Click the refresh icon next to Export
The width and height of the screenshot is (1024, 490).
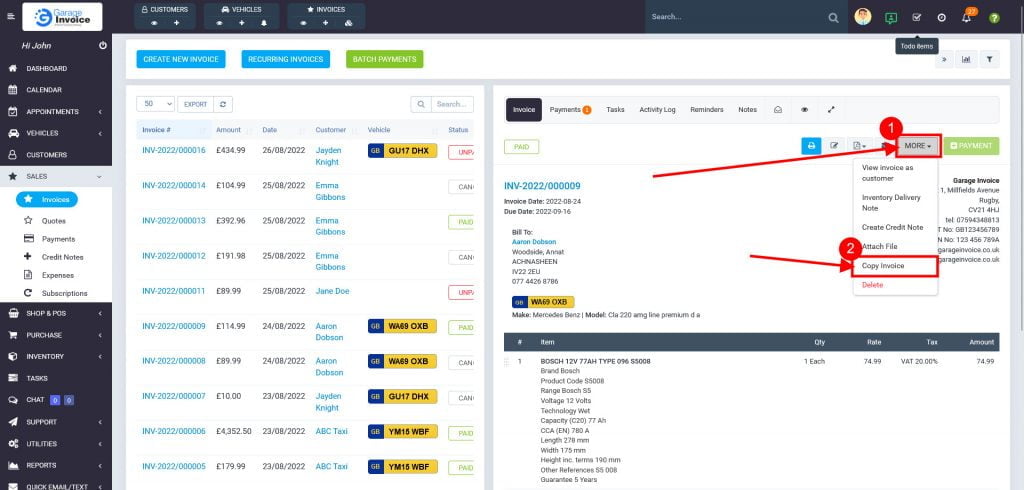click(x=225, y=104)
